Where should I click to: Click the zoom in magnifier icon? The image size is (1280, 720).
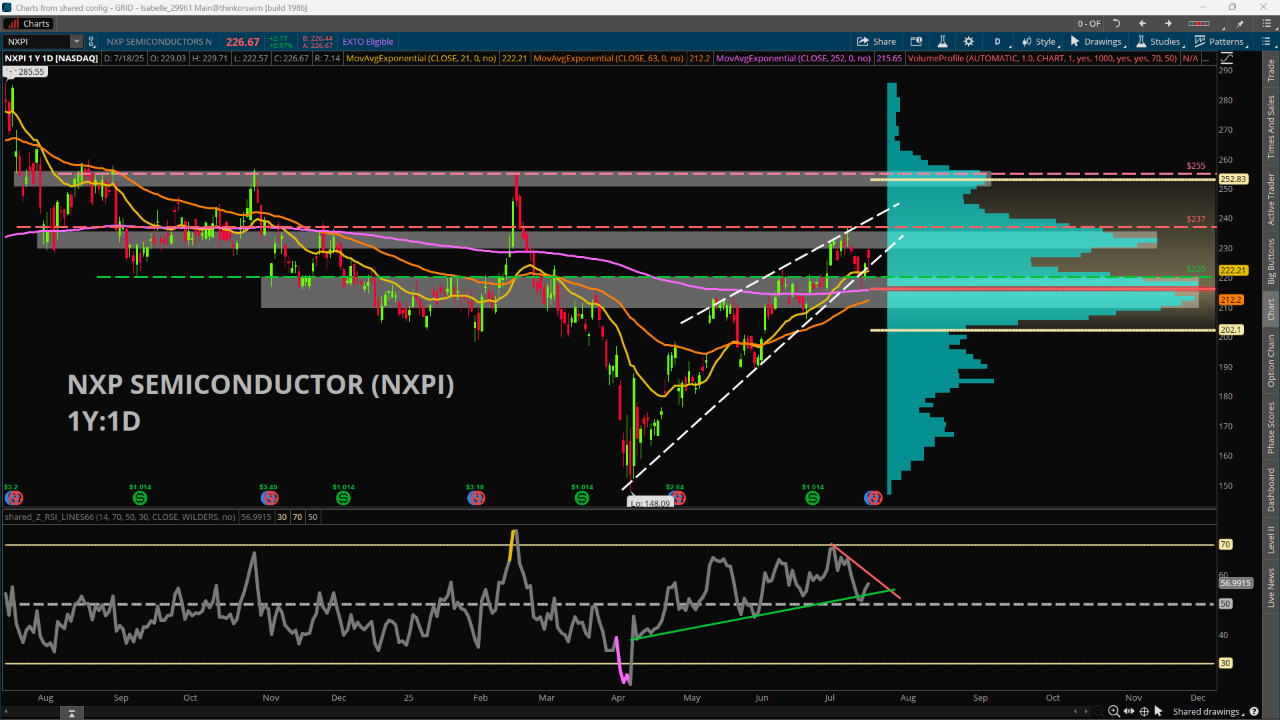[x=1113, y=711]
